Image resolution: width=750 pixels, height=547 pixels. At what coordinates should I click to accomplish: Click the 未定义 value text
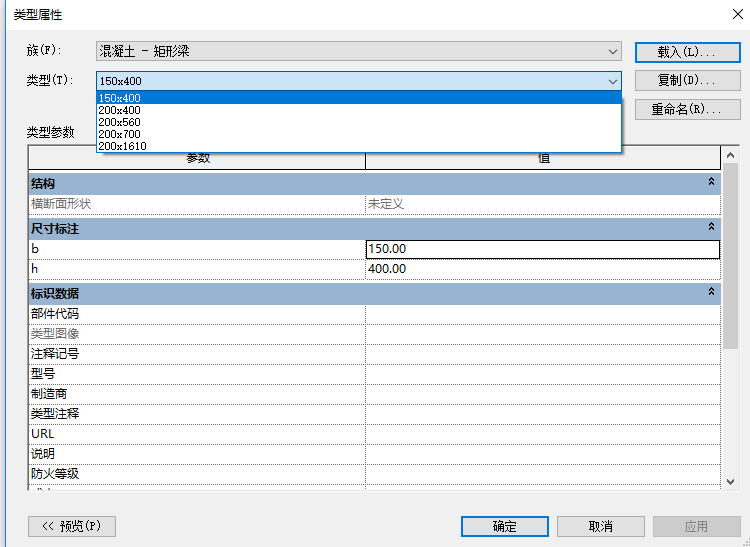[386, 204]
